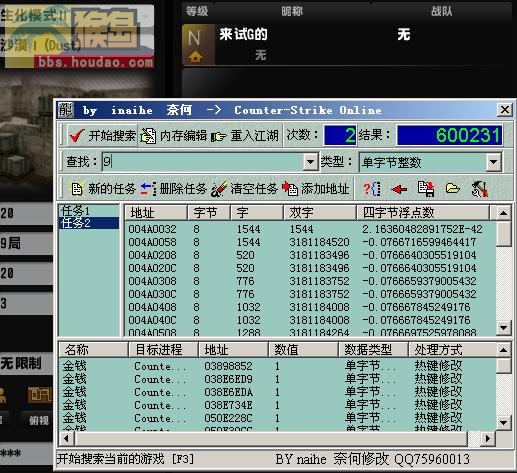
Task: Select saved entry at address 03898852
Action: point(277,366)
